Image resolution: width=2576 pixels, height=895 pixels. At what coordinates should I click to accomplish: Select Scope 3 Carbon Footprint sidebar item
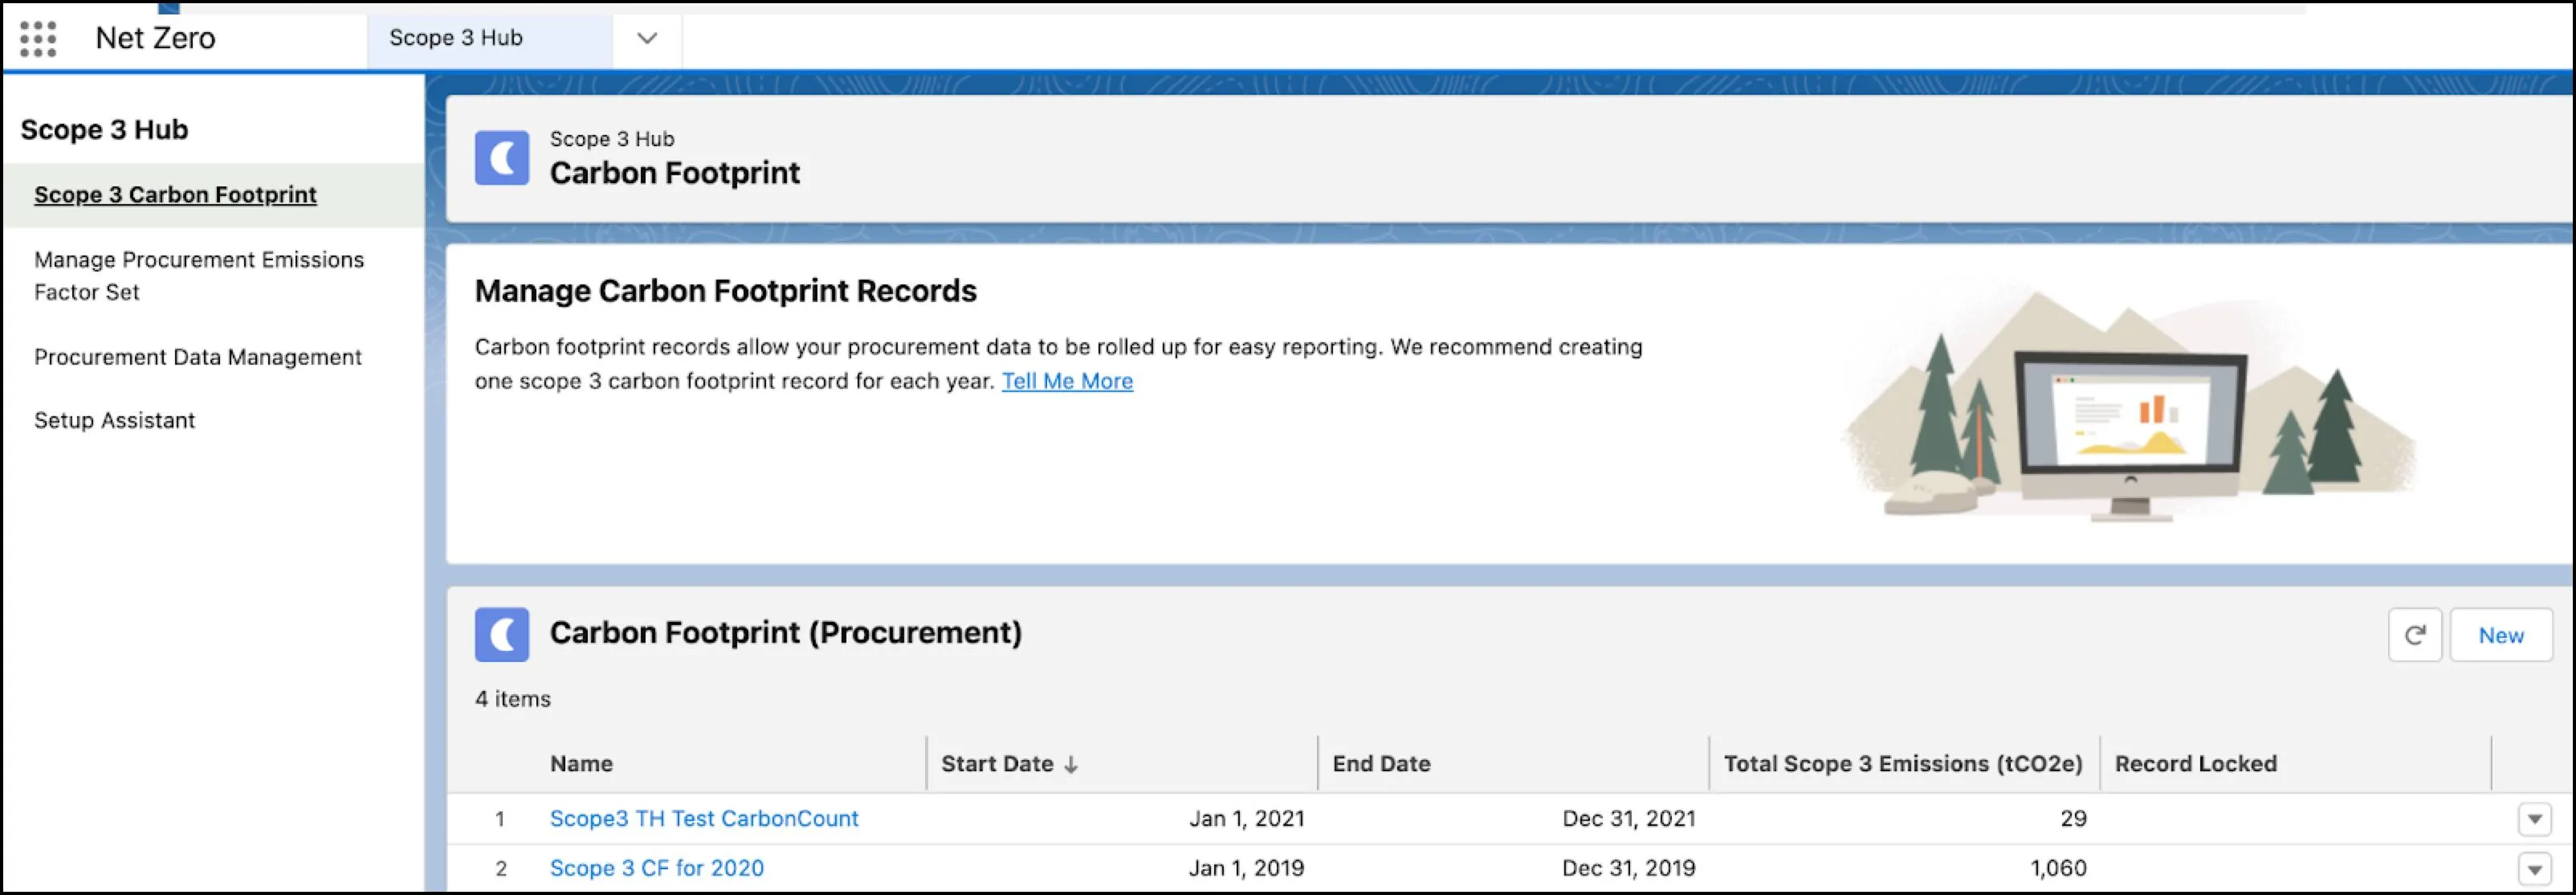[x=176, y=193]
